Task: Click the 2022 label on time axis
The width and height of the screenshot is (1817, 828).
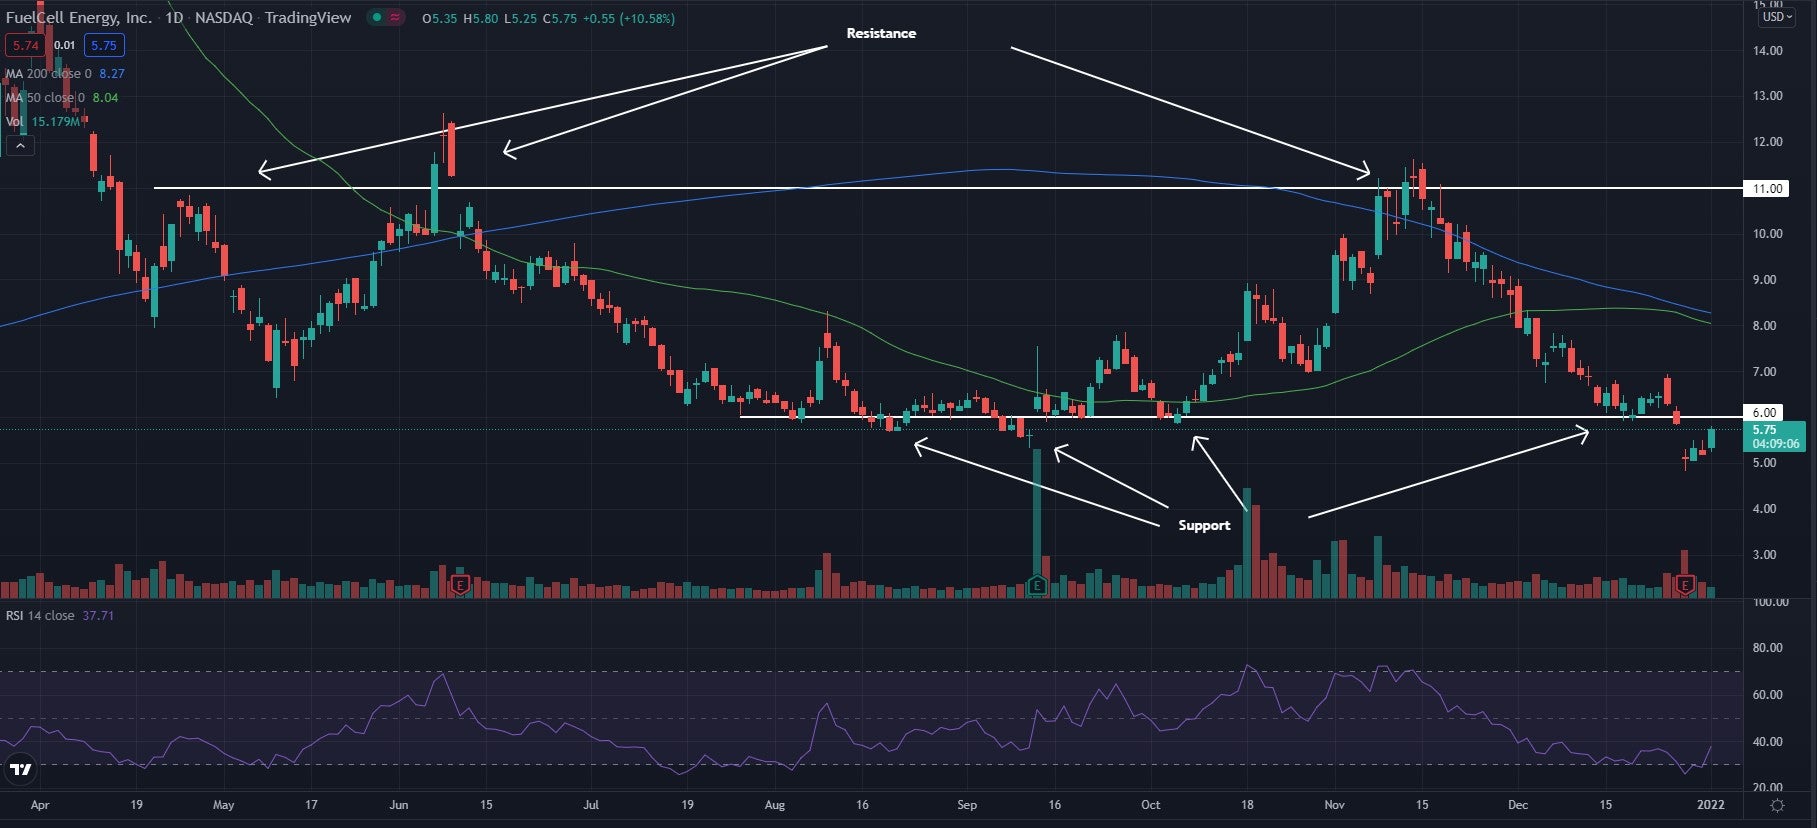Action: [1711, 805]
